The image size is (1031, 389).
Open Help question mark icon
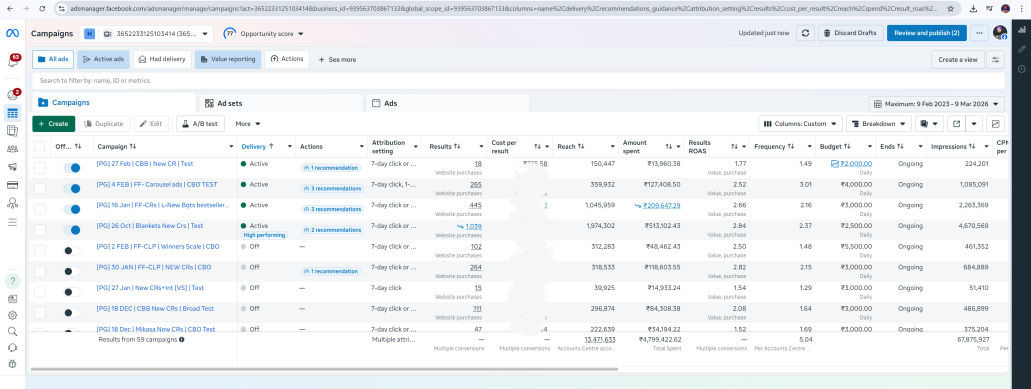click(x=12, y=281)
